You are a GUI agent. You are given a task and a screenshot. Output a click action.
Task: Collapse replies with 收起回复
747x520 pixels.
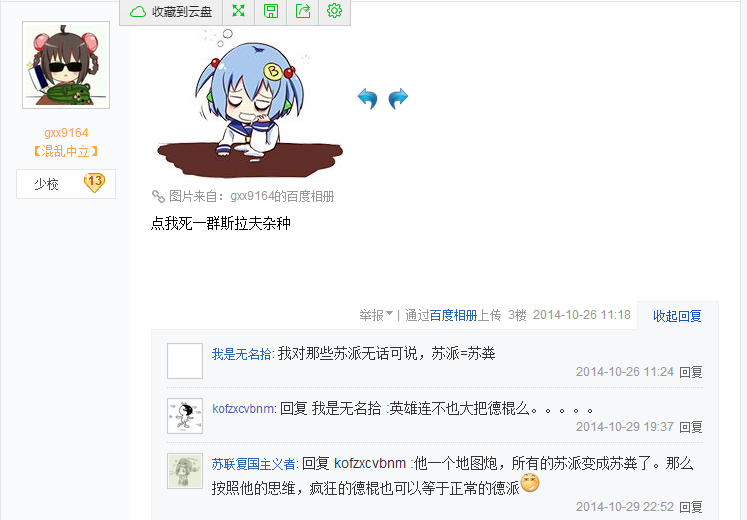[x=677, y=316]
